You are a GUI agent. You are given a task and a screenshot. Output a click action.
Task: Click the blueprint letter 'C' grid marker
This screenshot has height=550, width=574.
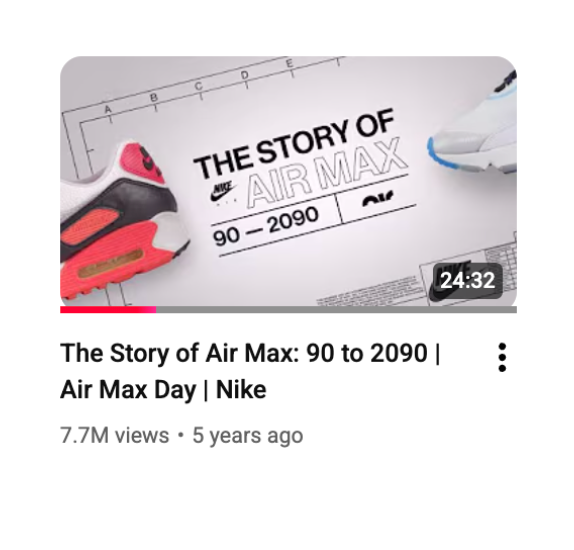198,86
